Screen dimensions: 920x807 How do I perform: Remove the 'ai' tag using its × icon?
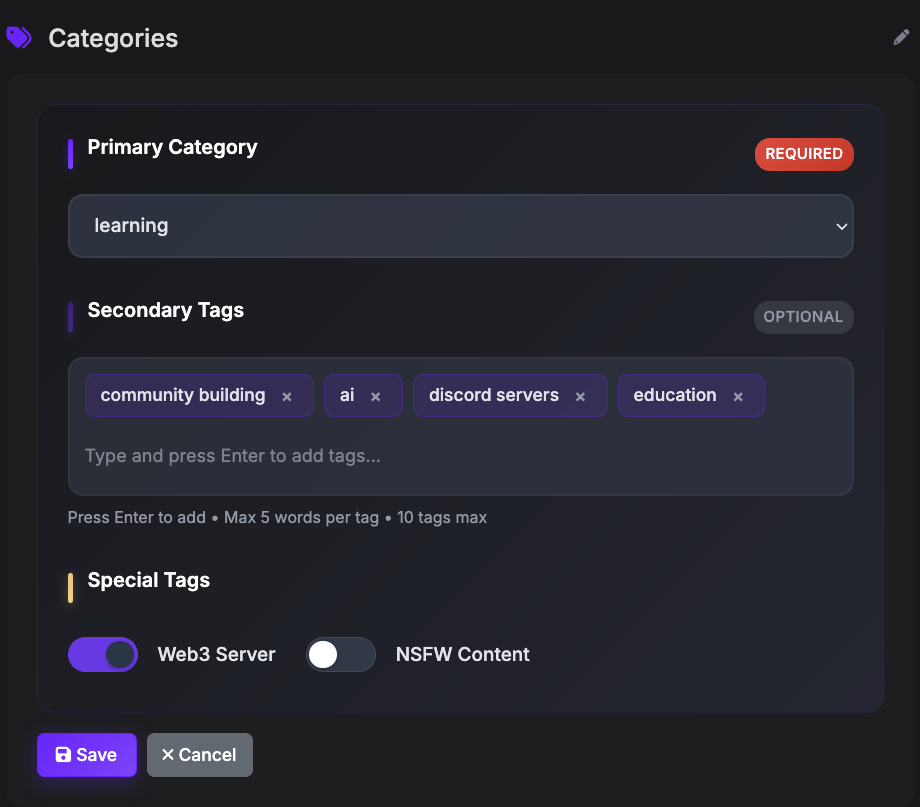[375, 395]
